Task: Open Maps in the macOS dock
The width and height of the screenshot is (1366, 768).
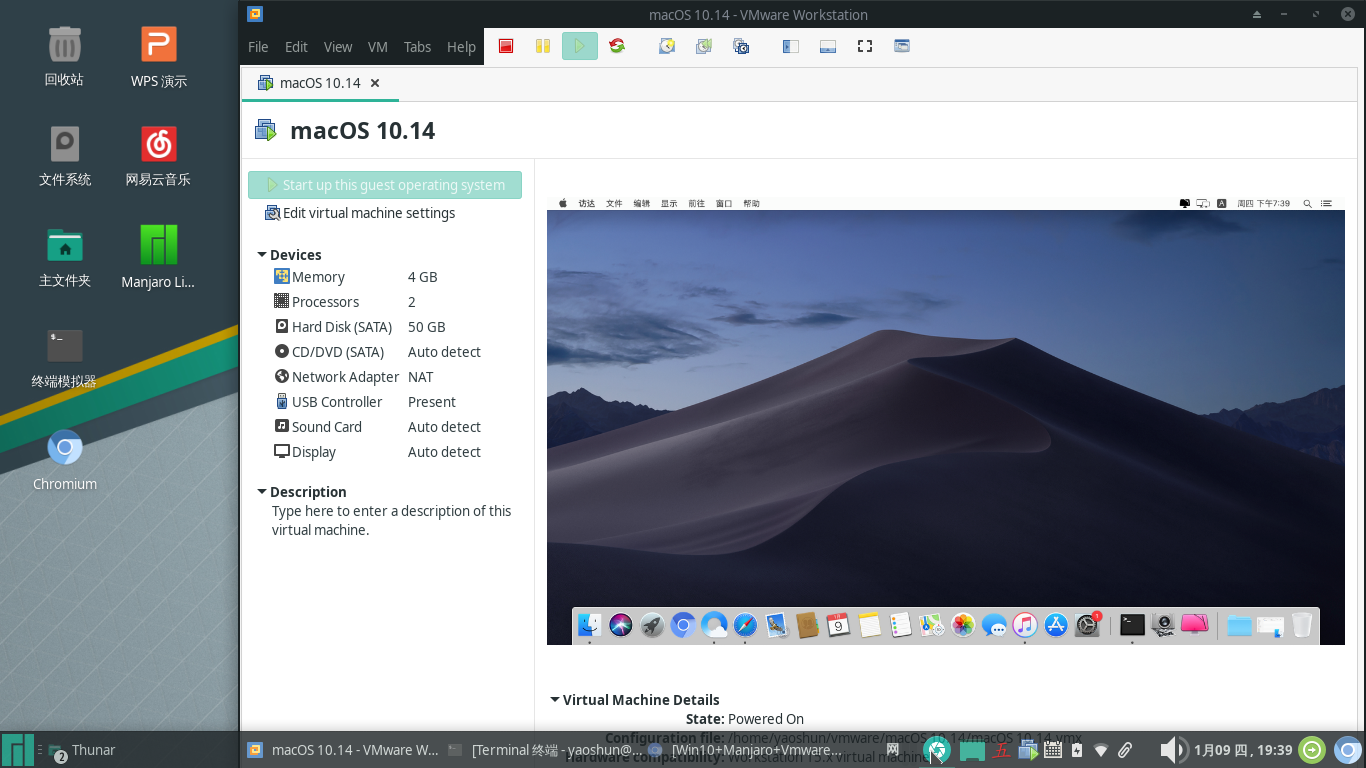Action: pyautogui.click(x=932, y=626)
